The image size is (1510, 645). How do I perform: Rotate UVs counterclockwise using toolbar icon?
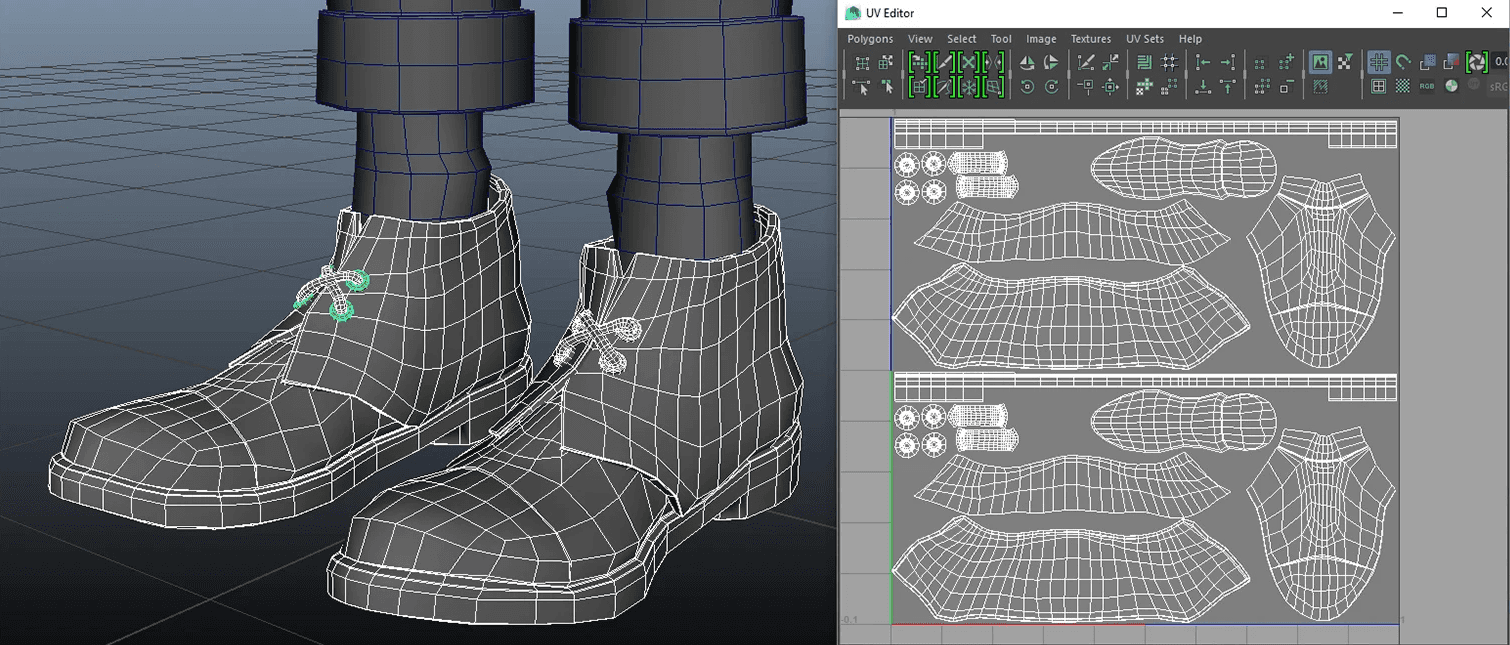click(1027, 87)
